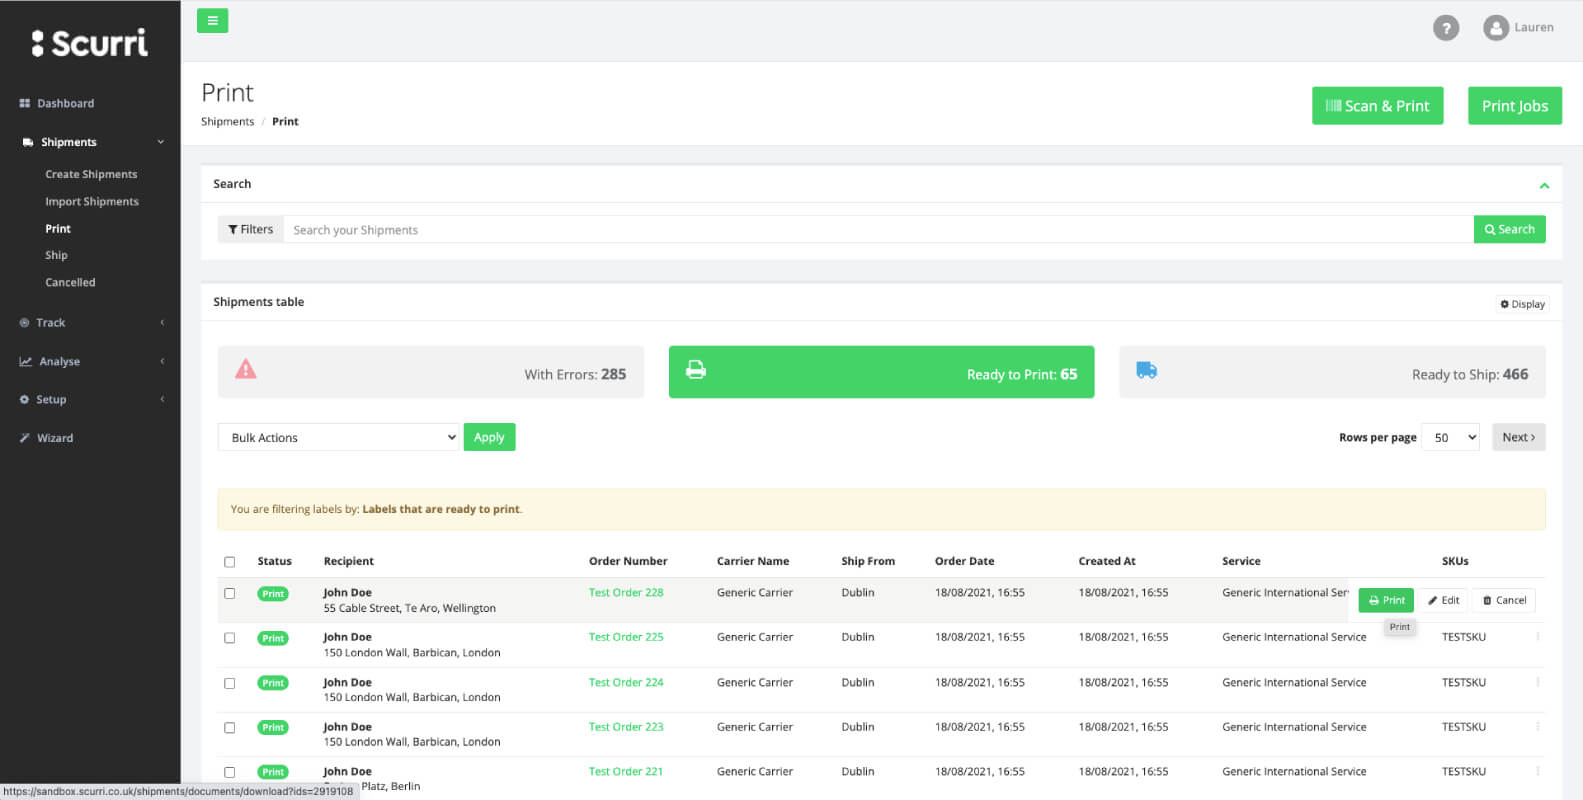The width and height of the screenshot is (1583, 800).
Task: Apply the selected bulk action
Action: pyautogui.click(x=489, y=437)
